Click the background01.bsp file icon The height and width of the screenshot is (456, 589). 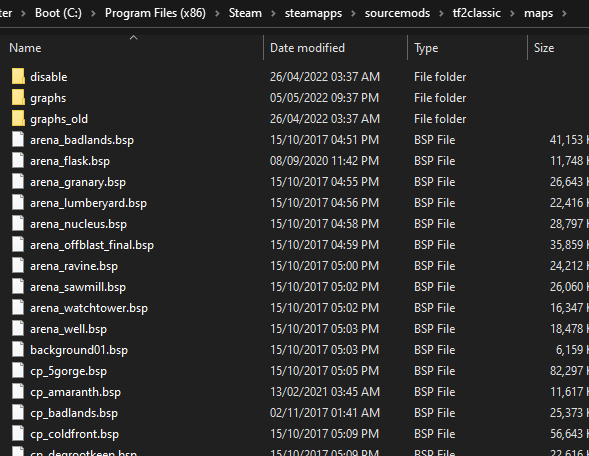[x=18, y=350]
